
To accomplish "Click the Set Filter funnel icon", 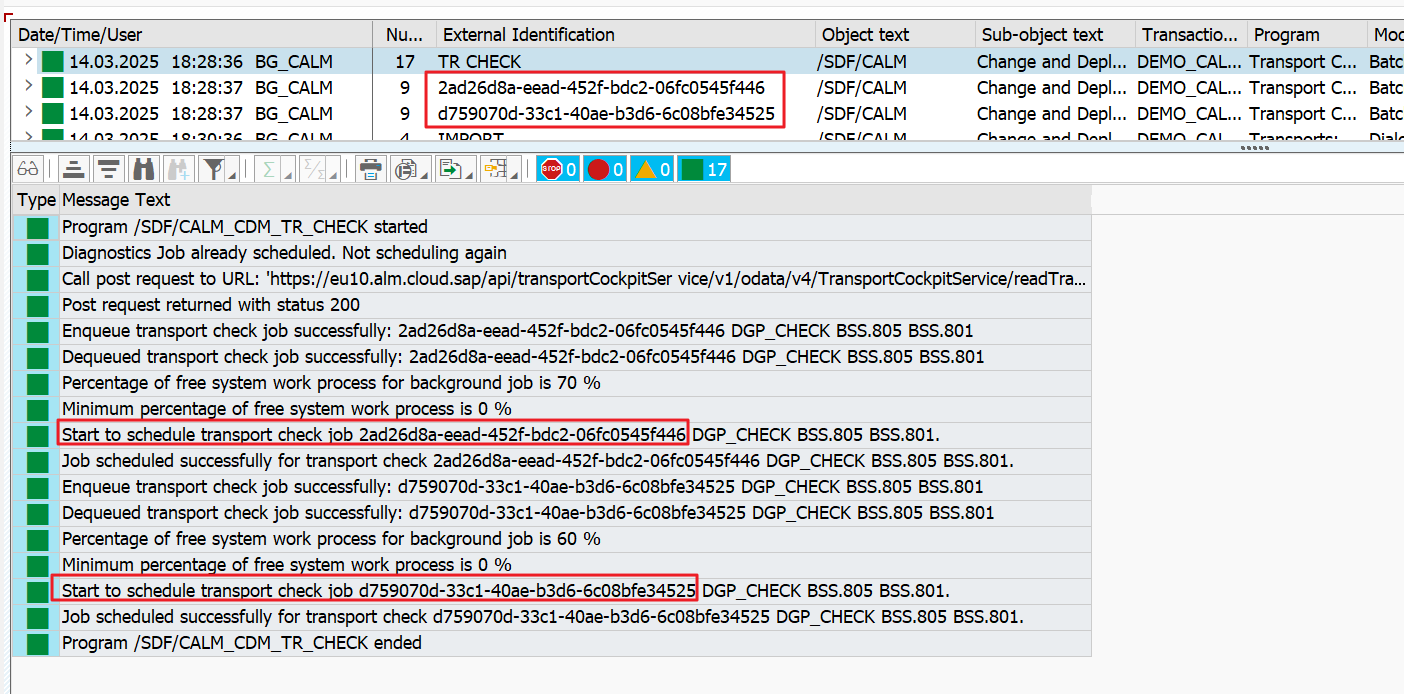I will [211, 169].
